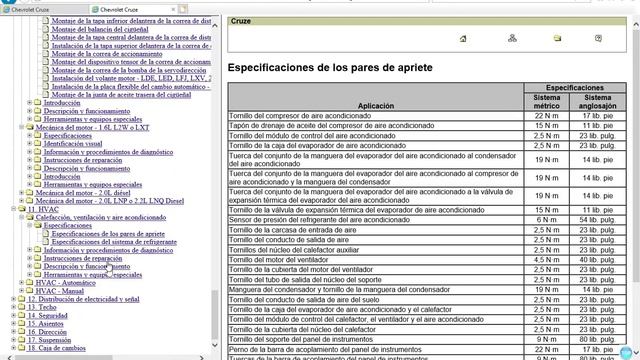This screenshot has height=360, width=640.
Task: Open Montaje del balancín del cigüeñal link
Action: pyautogui.click(x=100, y=29)
